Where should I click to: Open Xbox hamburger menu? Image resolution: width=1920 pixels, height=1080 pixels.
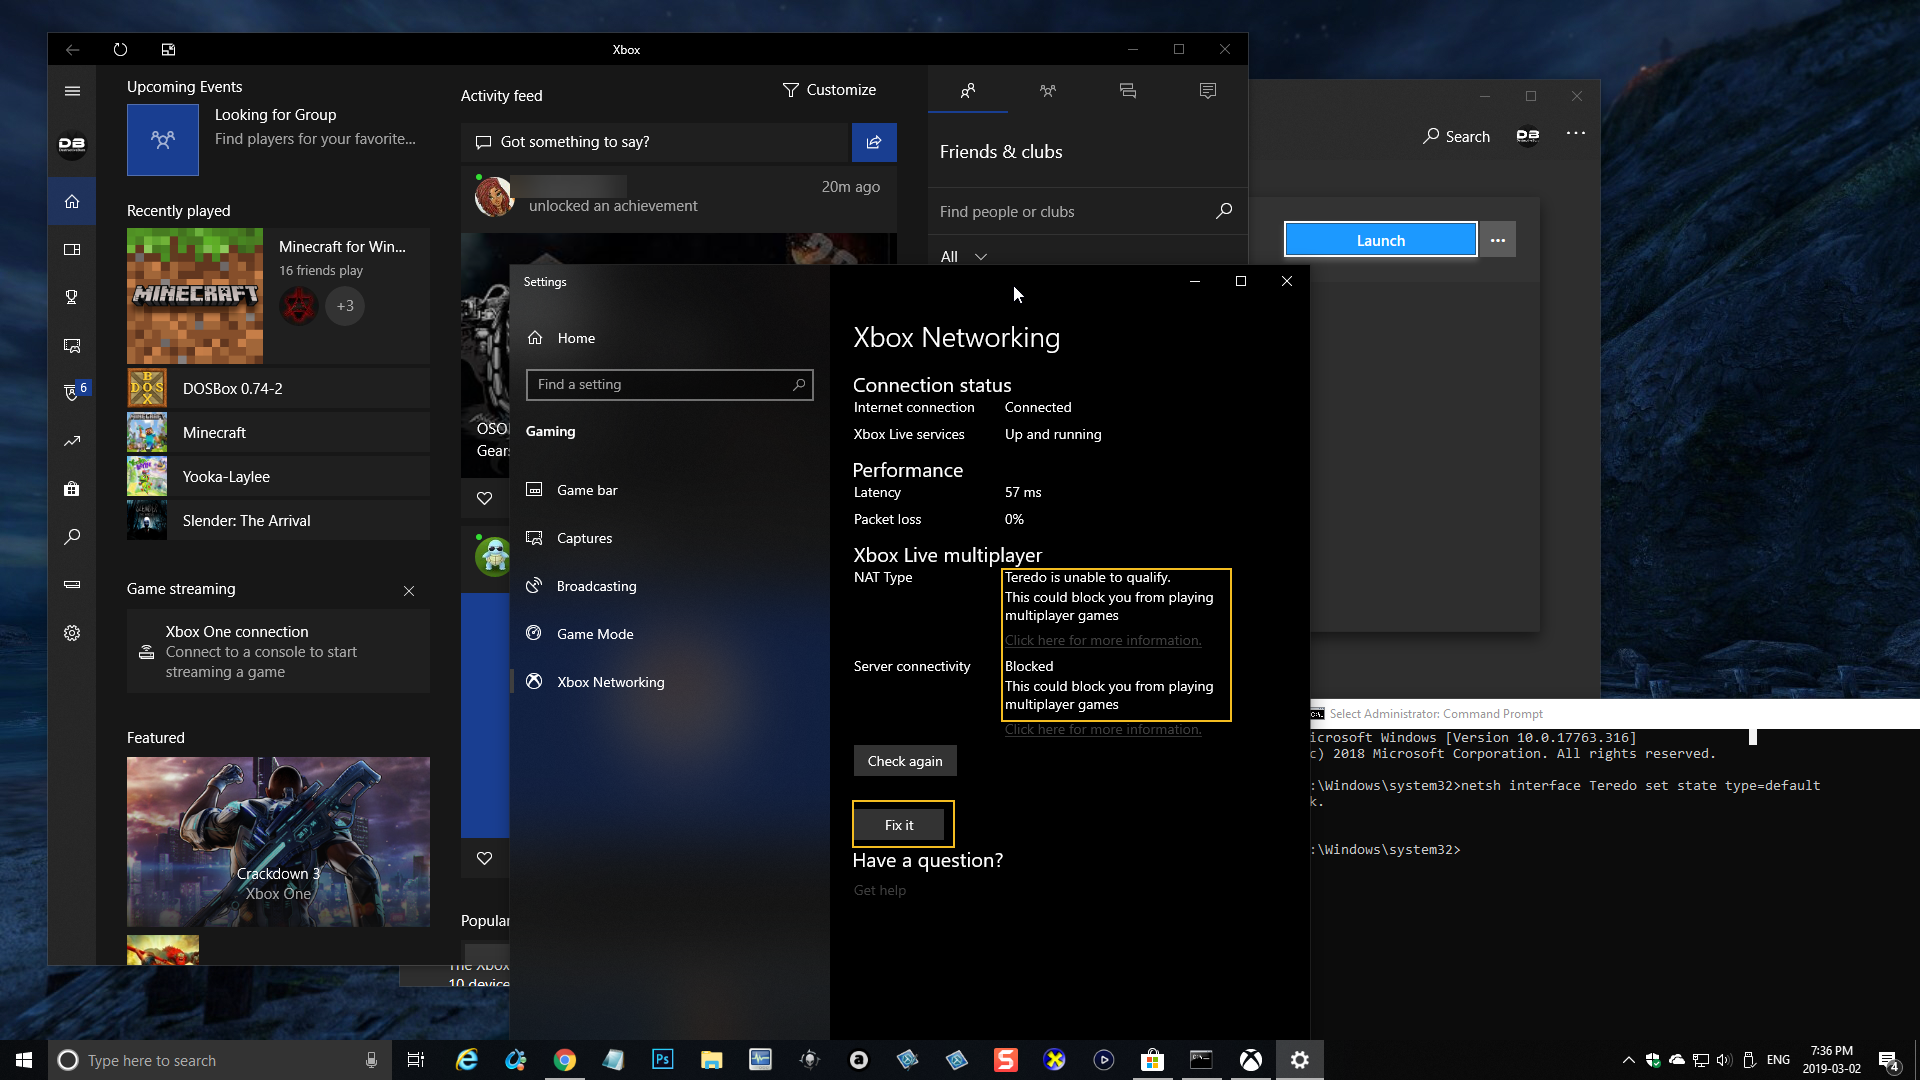coord(72,91)
